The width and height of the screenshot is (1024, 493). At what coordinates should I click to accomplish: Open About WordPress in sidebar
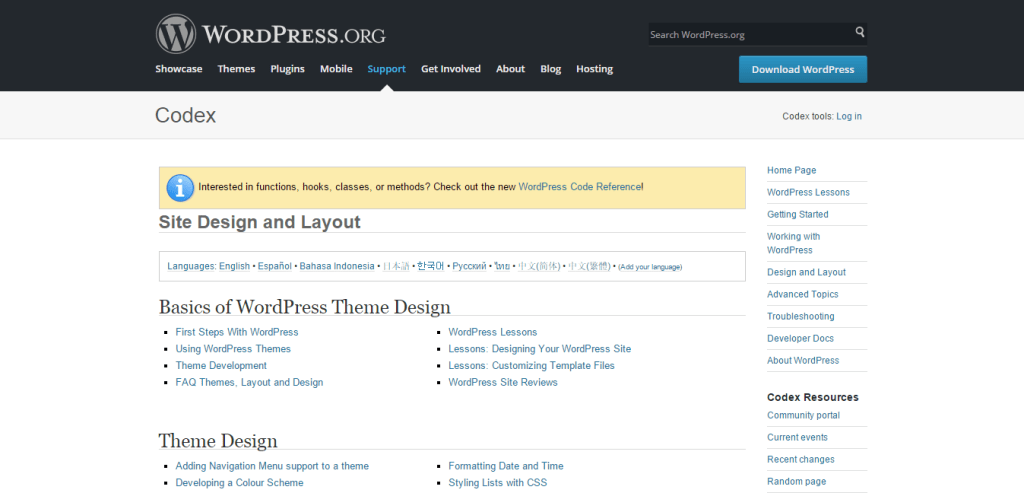pos(803,360)
